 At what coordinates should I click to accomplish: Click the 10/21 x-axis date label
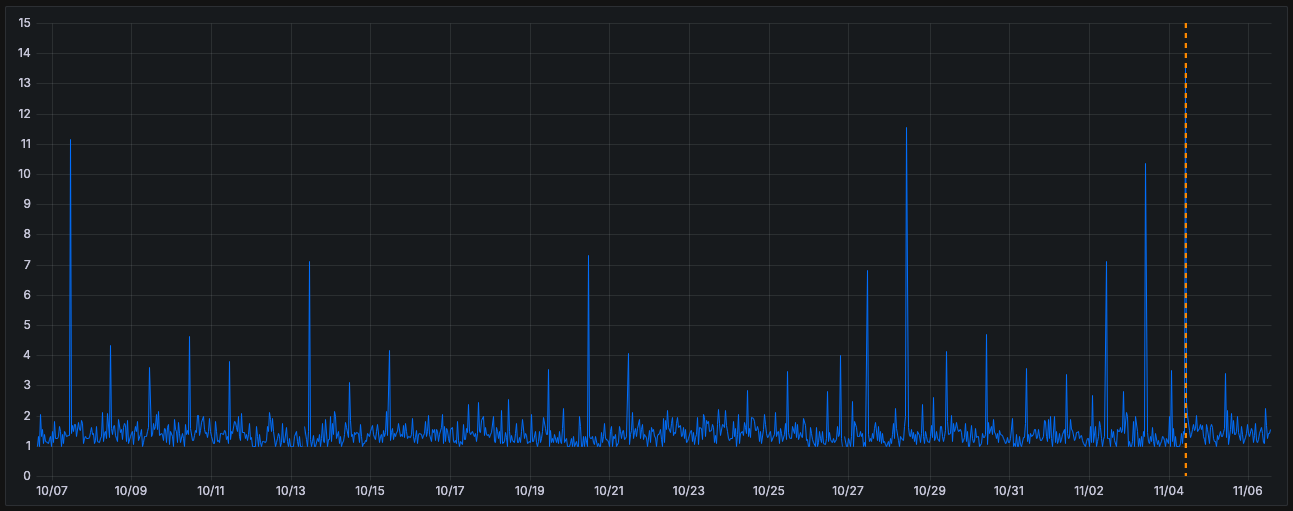[x=609, y=491]
